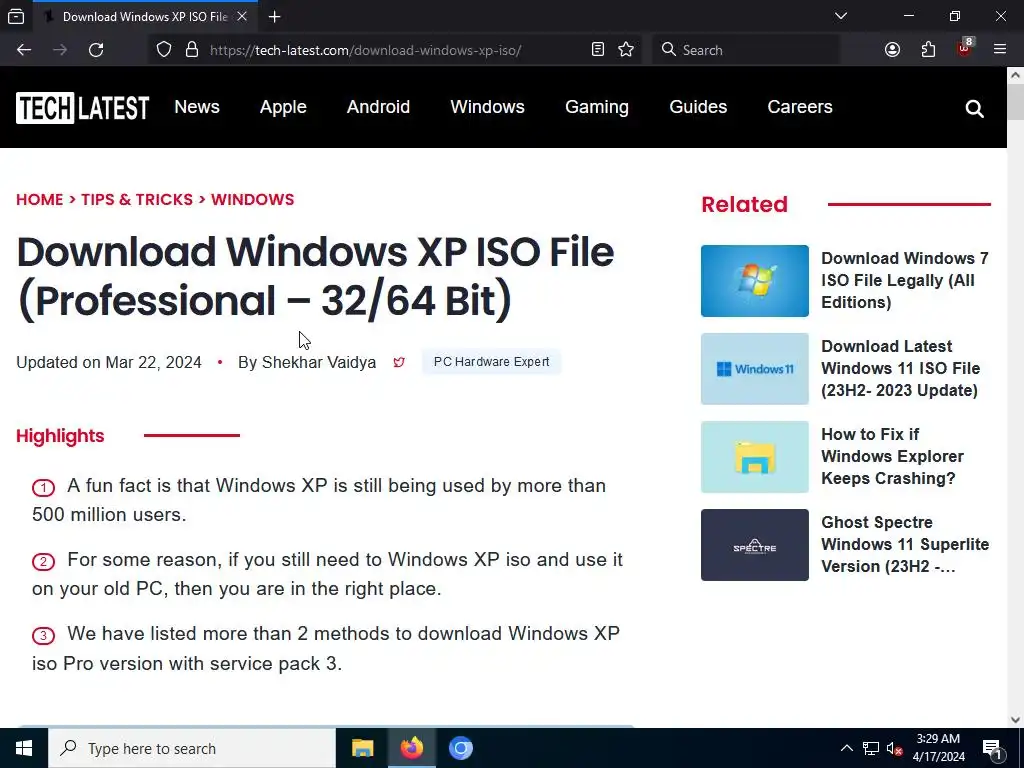Screen dimensions: 1024x768
Task: Open the Firefox hamburger application menu
Action: 1000,50
